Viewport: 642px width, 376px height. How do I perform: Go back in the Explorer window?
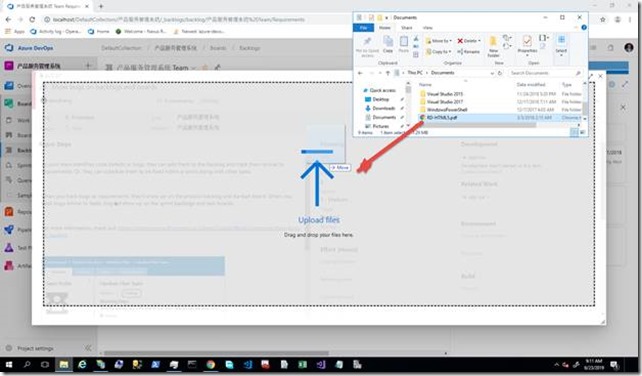pos(360,73)
